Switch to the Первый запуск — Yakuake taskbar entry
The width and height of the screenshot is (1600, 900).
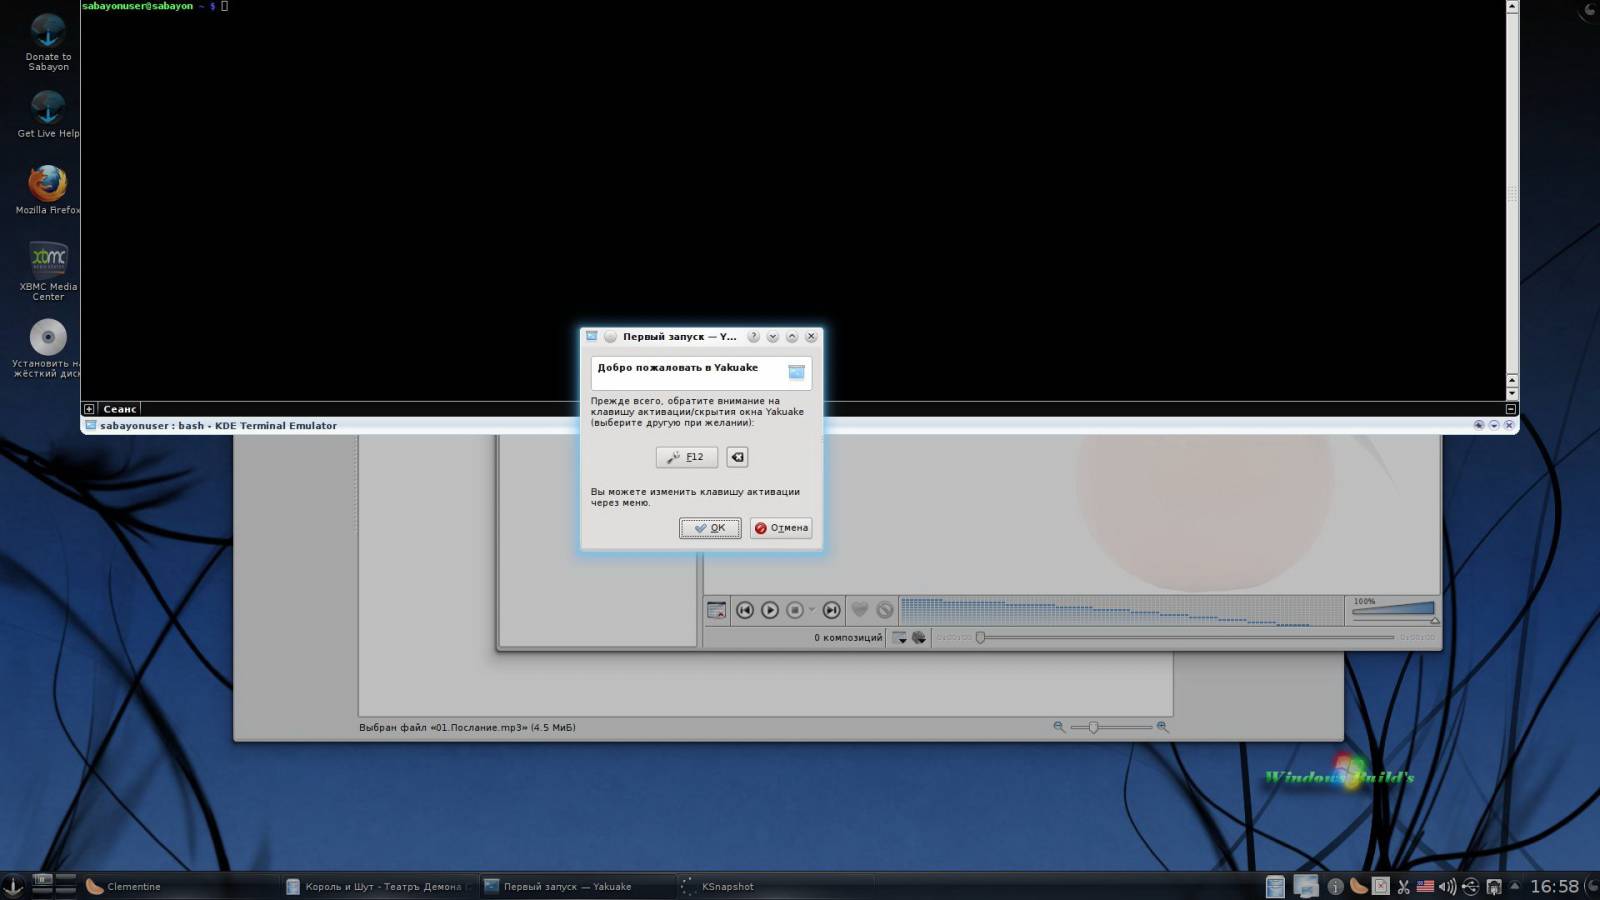(x=577, y=886)
